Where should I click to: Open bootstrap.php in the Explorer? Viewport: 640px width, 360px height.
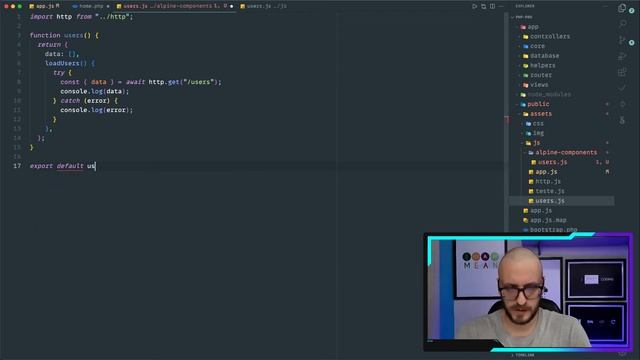(553, 230)
